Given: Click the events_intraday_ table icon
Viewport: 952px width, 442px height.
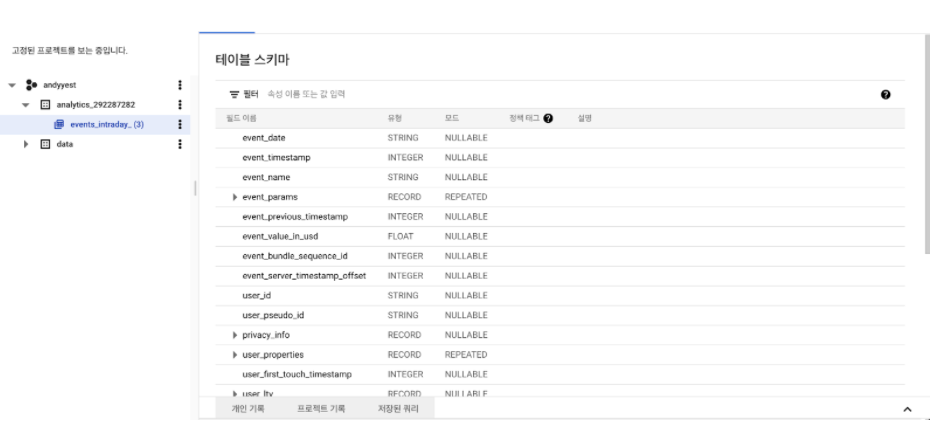Looking at the screenshot, I should (59, 124).
